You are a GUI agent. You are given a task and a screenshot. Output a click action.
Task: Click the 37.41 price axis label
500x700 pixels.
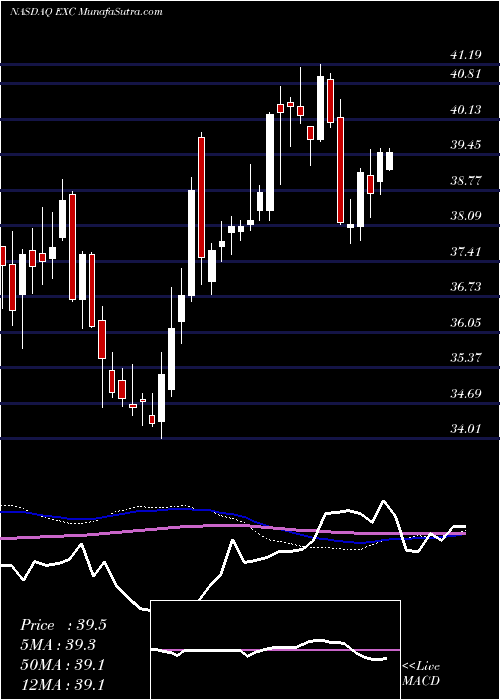click(x=466, y=251)
